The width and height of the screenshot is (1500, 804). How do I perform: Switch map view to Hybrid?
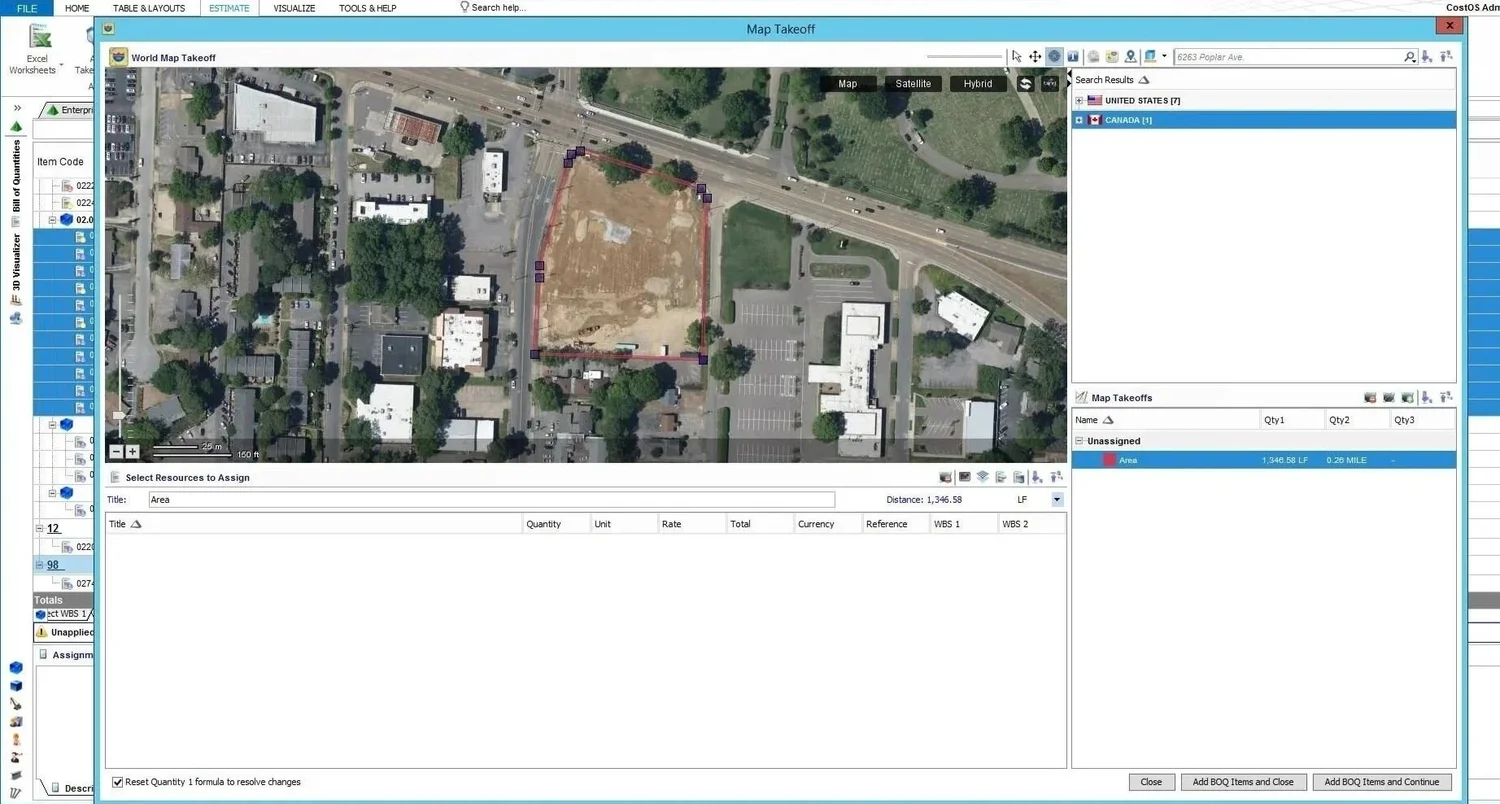(x=978, y=84)
